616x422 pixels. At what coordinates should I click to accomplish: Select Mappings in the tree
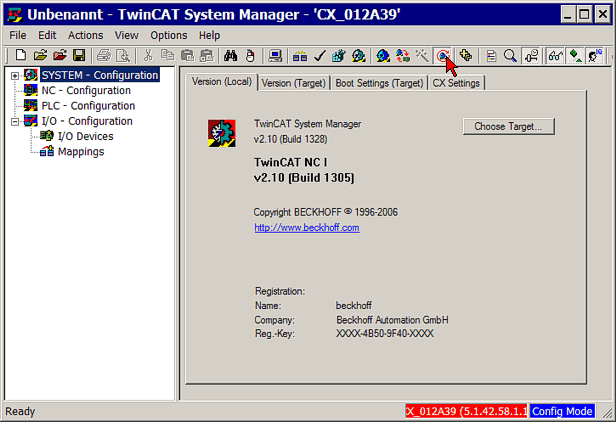pos(81,152)
